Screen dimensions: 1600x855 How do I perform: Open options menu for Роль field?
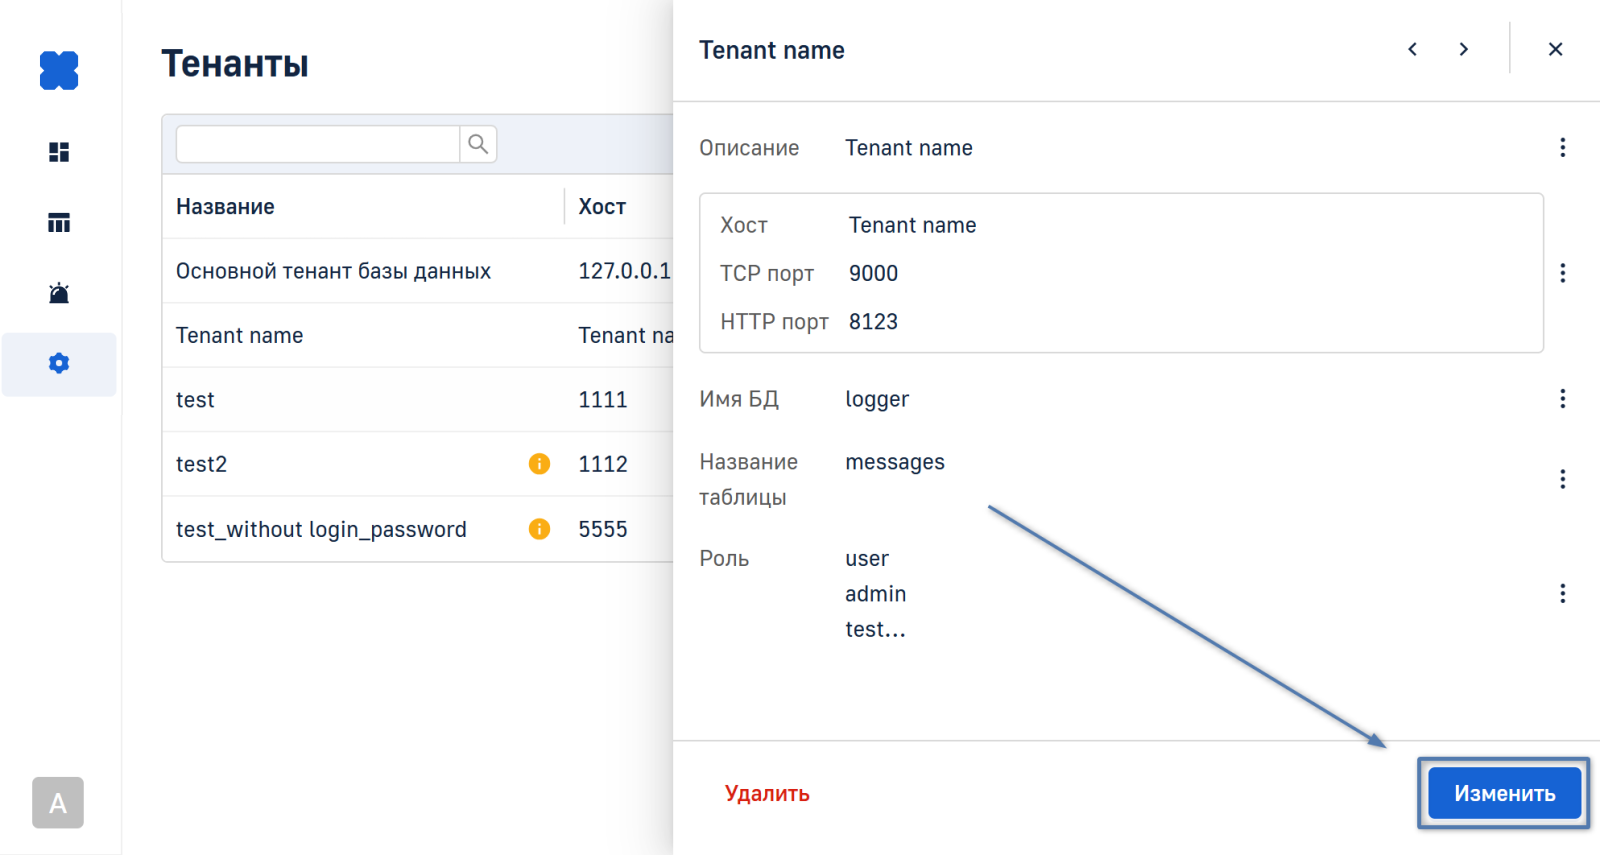1562,594
